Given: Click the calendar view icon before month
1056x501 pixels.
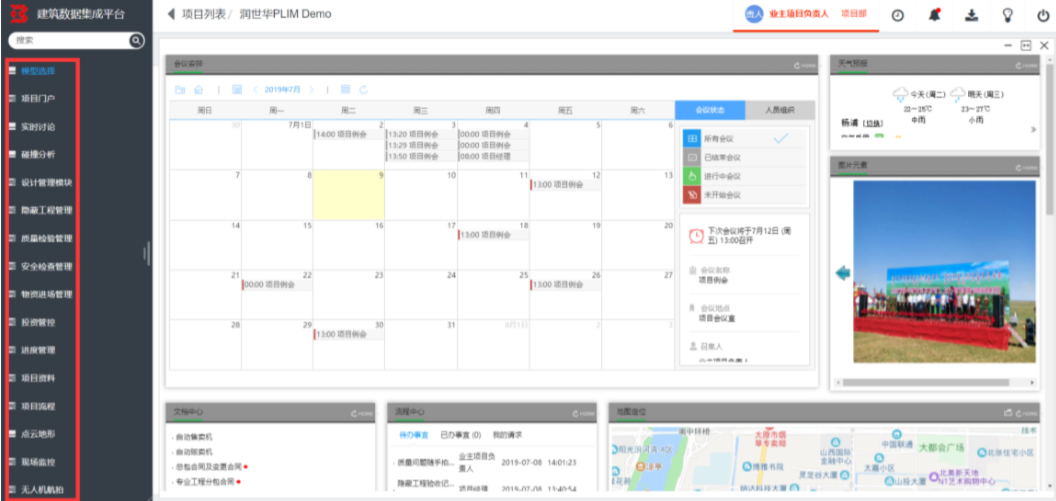Looking at the screenshot, I should click(x=237, y=90).
